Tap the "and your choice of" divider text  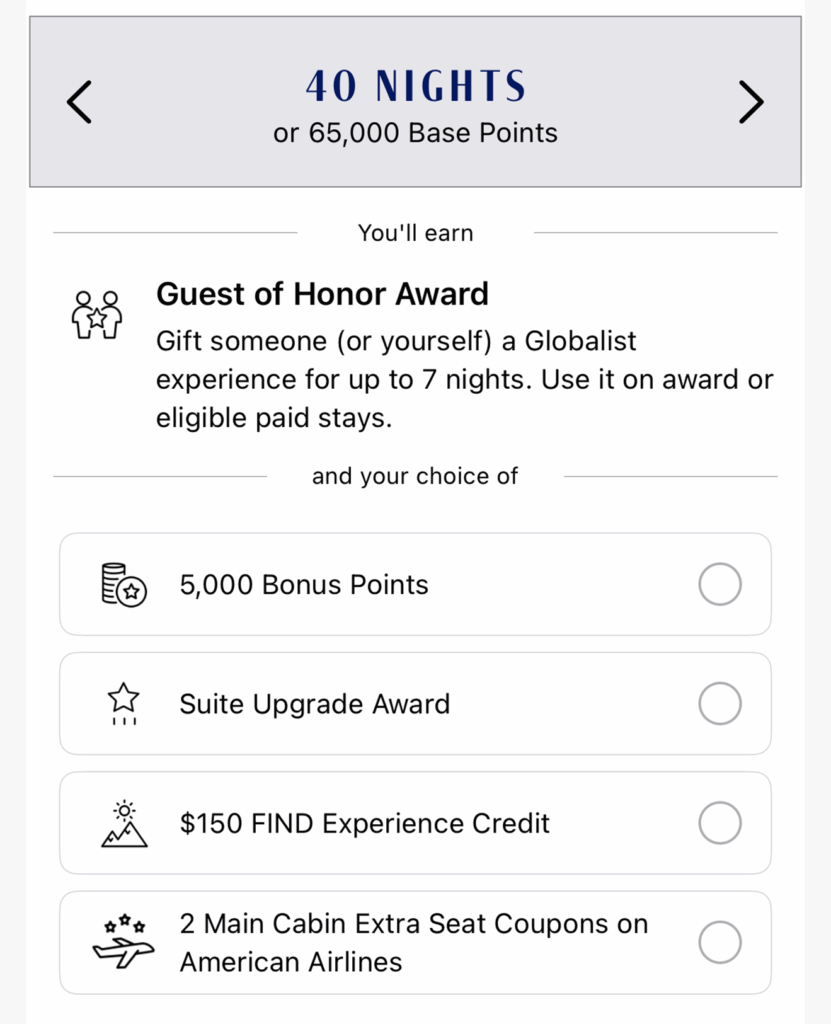click(415, 476)
